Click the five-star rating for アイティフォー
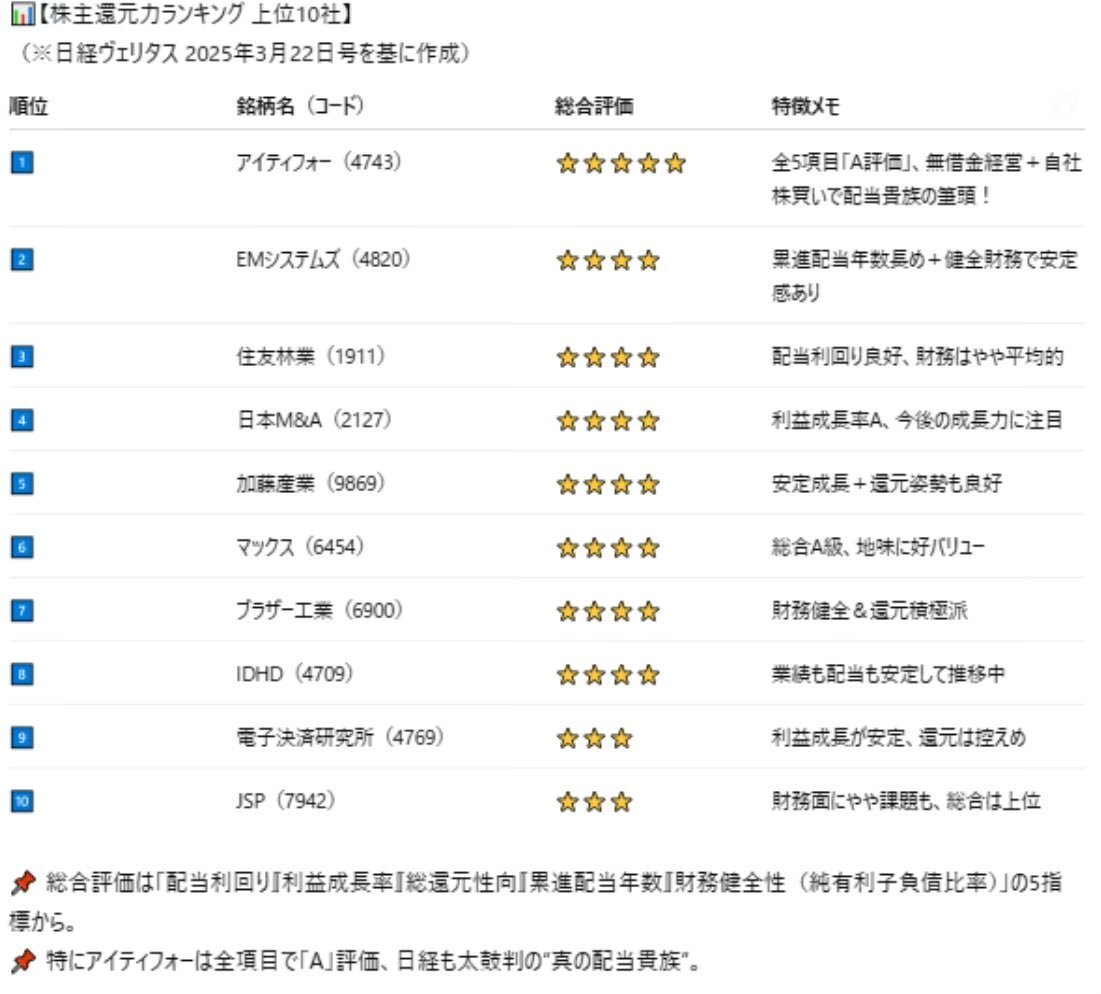 tap(621, 164)
